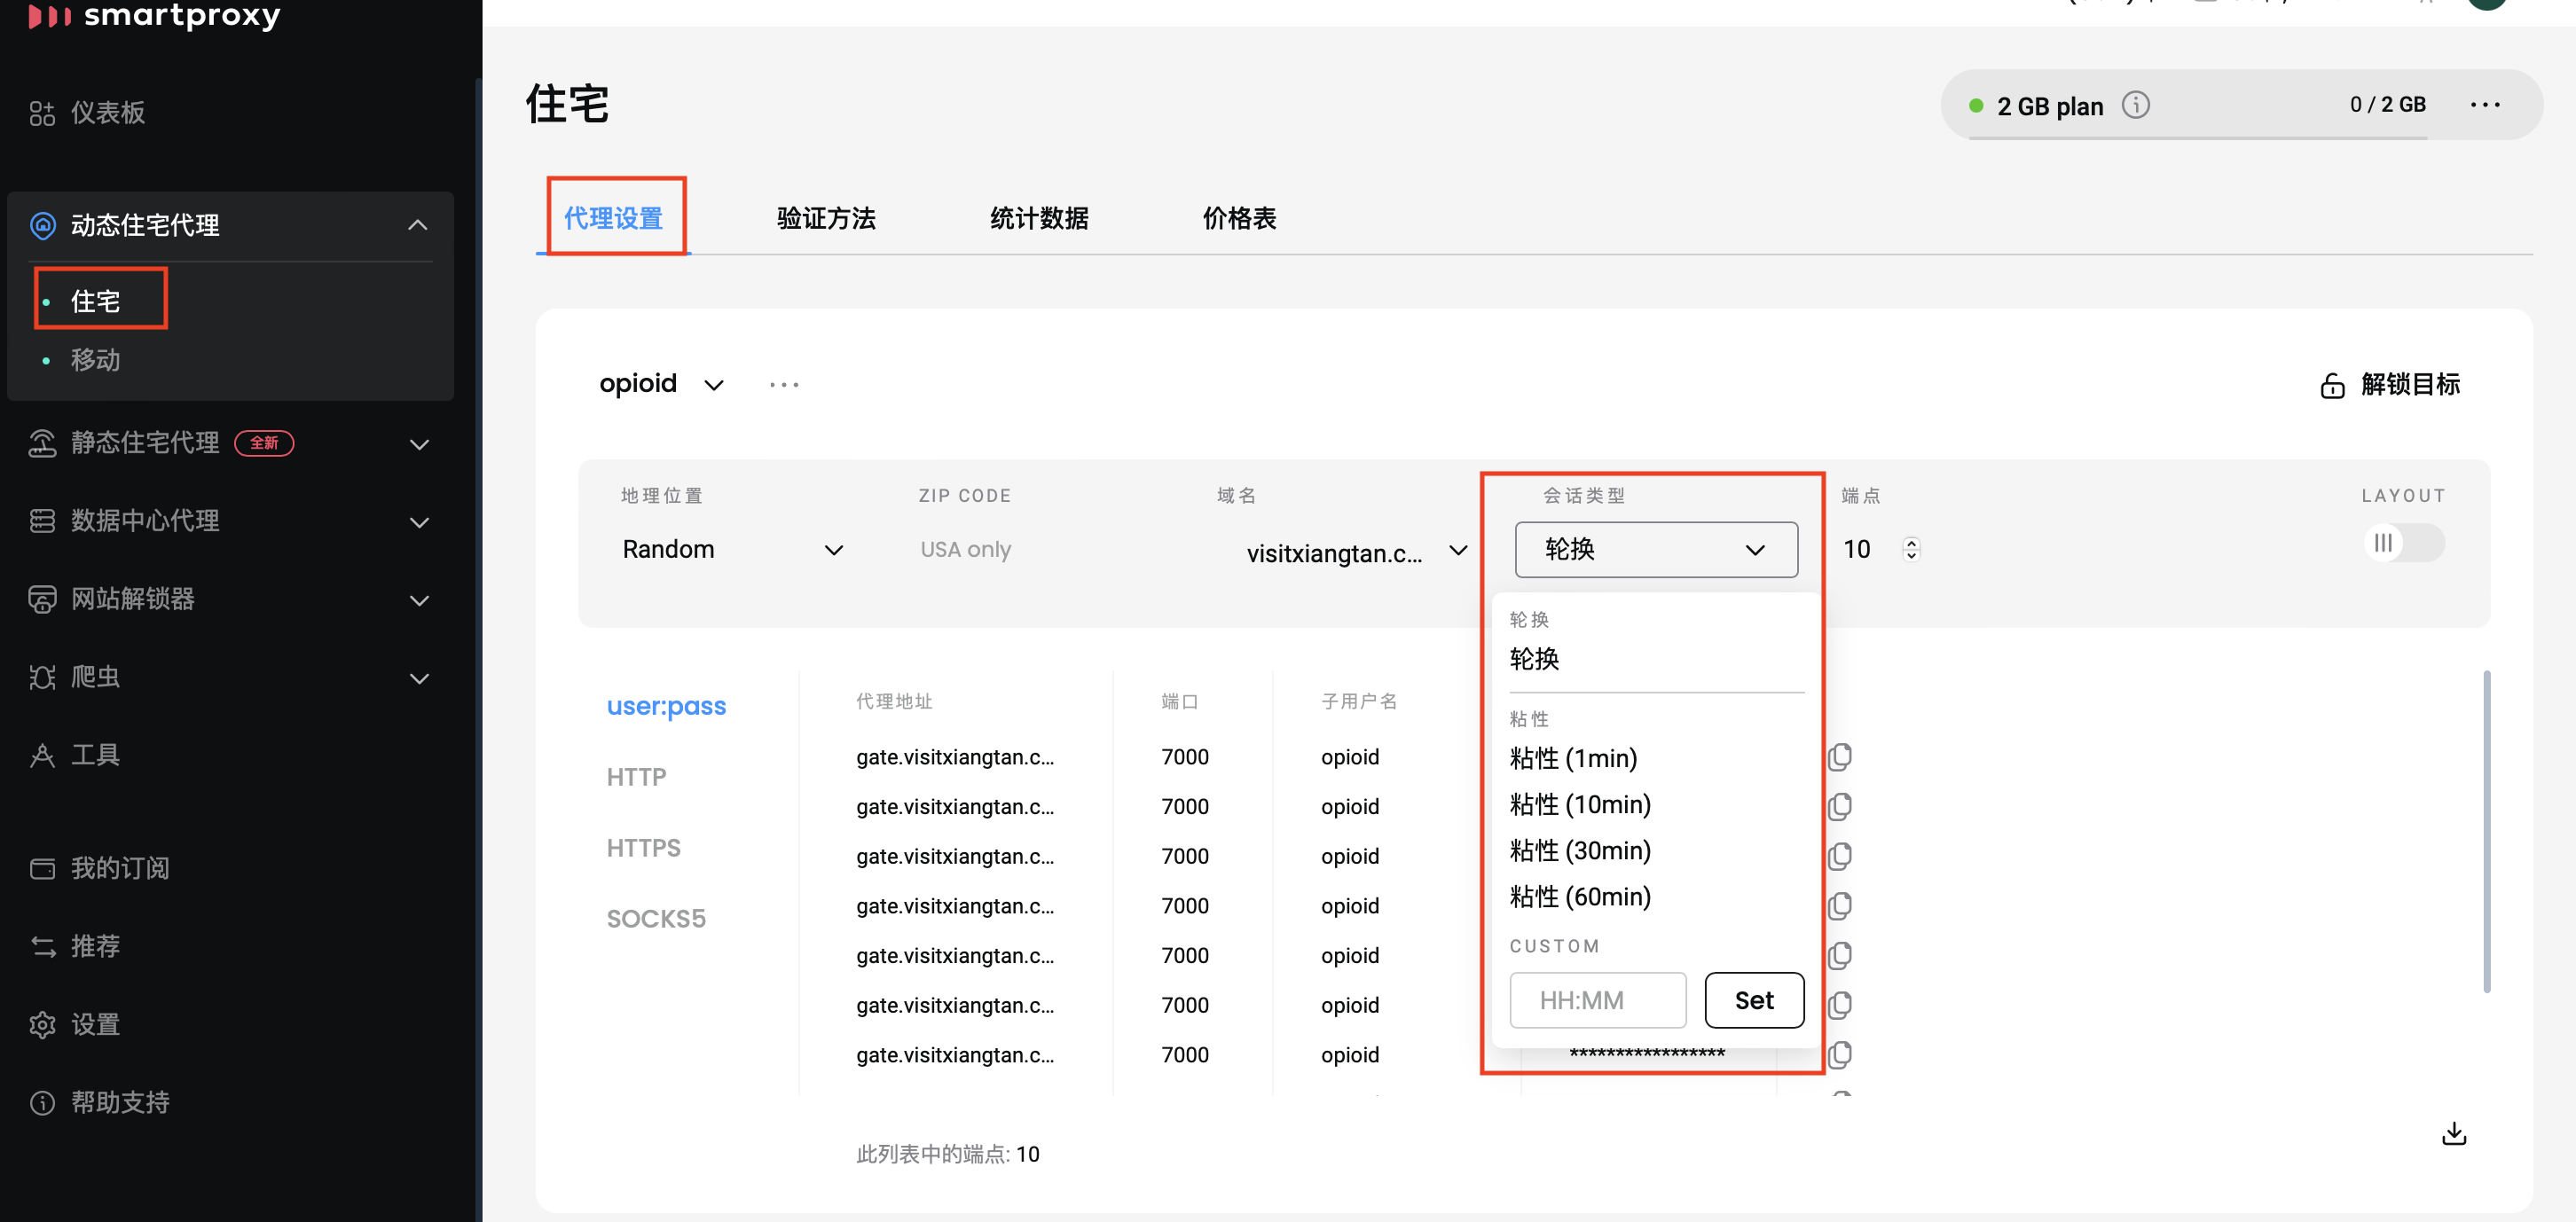Click the 工具 sidebar icon
Image resolution: width=2576 pixels, height=1222 pixels.
click(x=42, y=755)
